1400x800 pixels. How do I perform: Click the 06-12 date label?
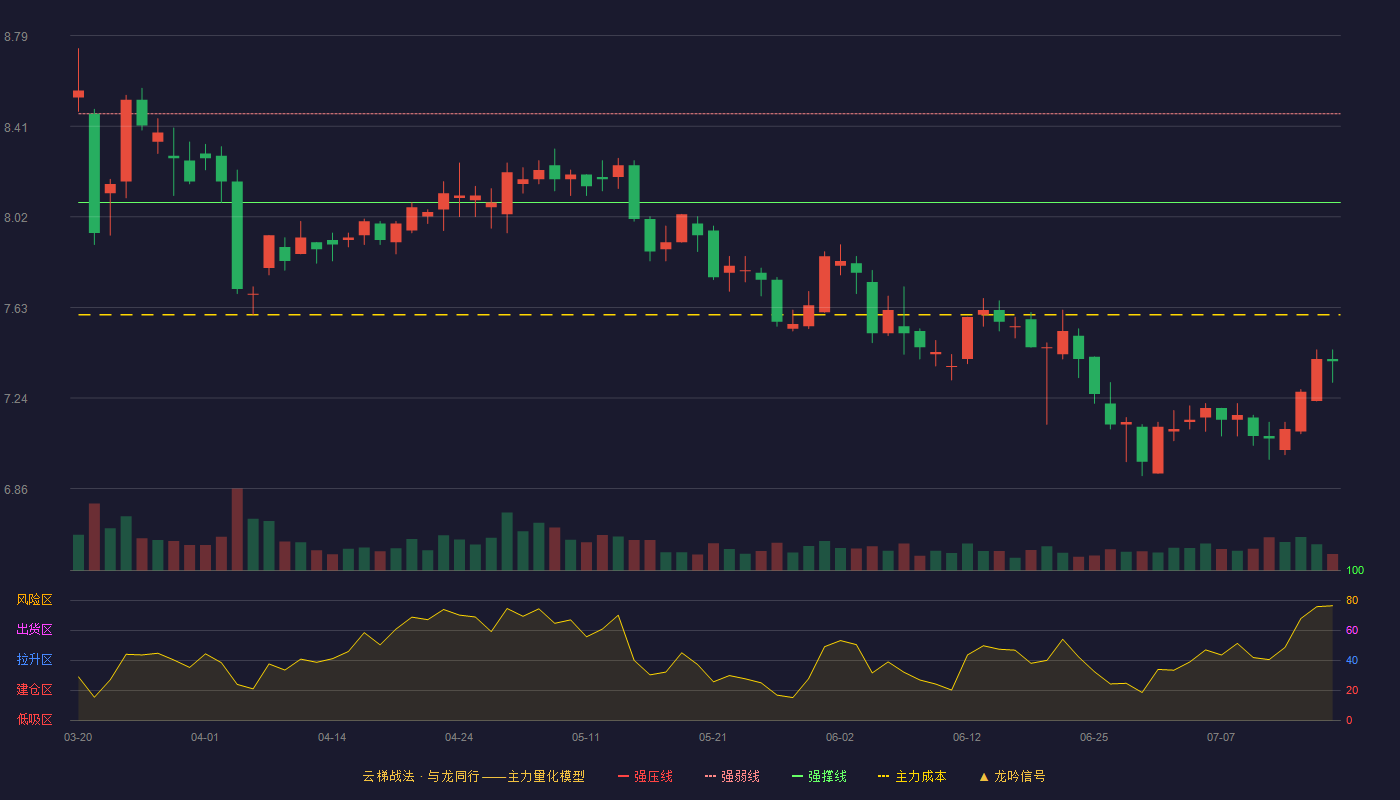(x=967, y=737)
